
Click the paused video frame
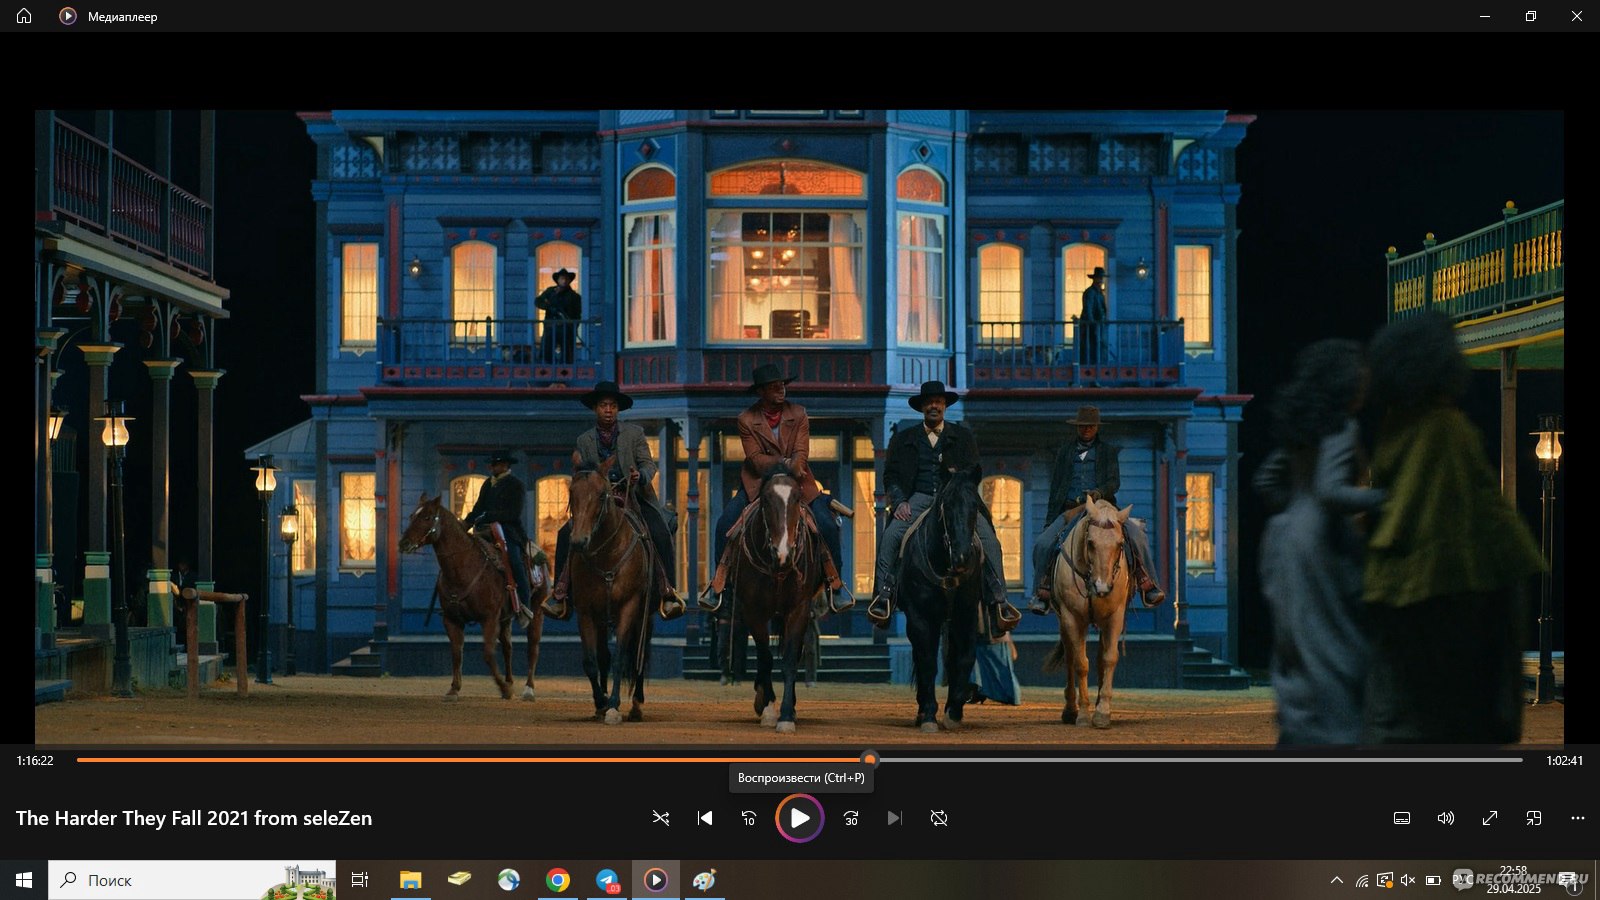(x=799, y=428)
